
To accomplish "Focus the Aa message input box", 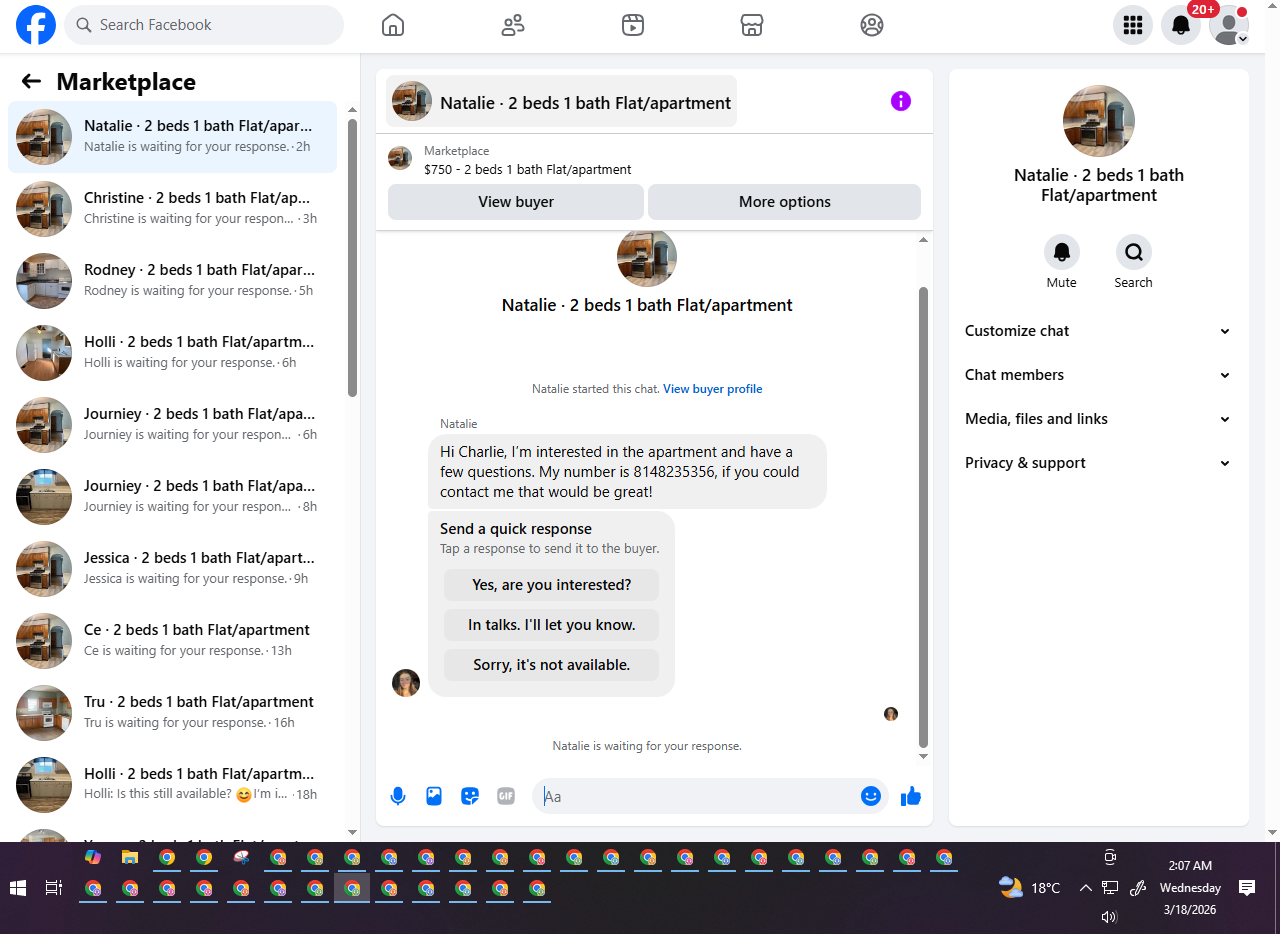I will pyautogui.click(x=700, y=797).
